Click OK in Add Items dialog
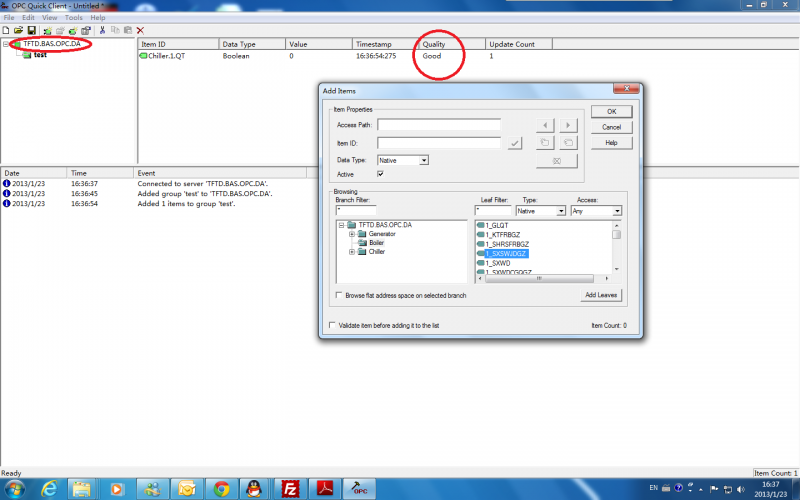The width and height of the screenshot is (800, 500). click(612, 111)
